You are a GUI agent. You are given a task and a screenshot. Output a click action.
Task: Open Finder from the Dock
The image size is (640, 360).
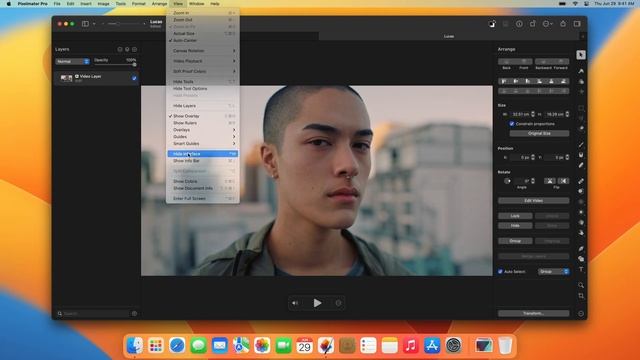(135, 346)
